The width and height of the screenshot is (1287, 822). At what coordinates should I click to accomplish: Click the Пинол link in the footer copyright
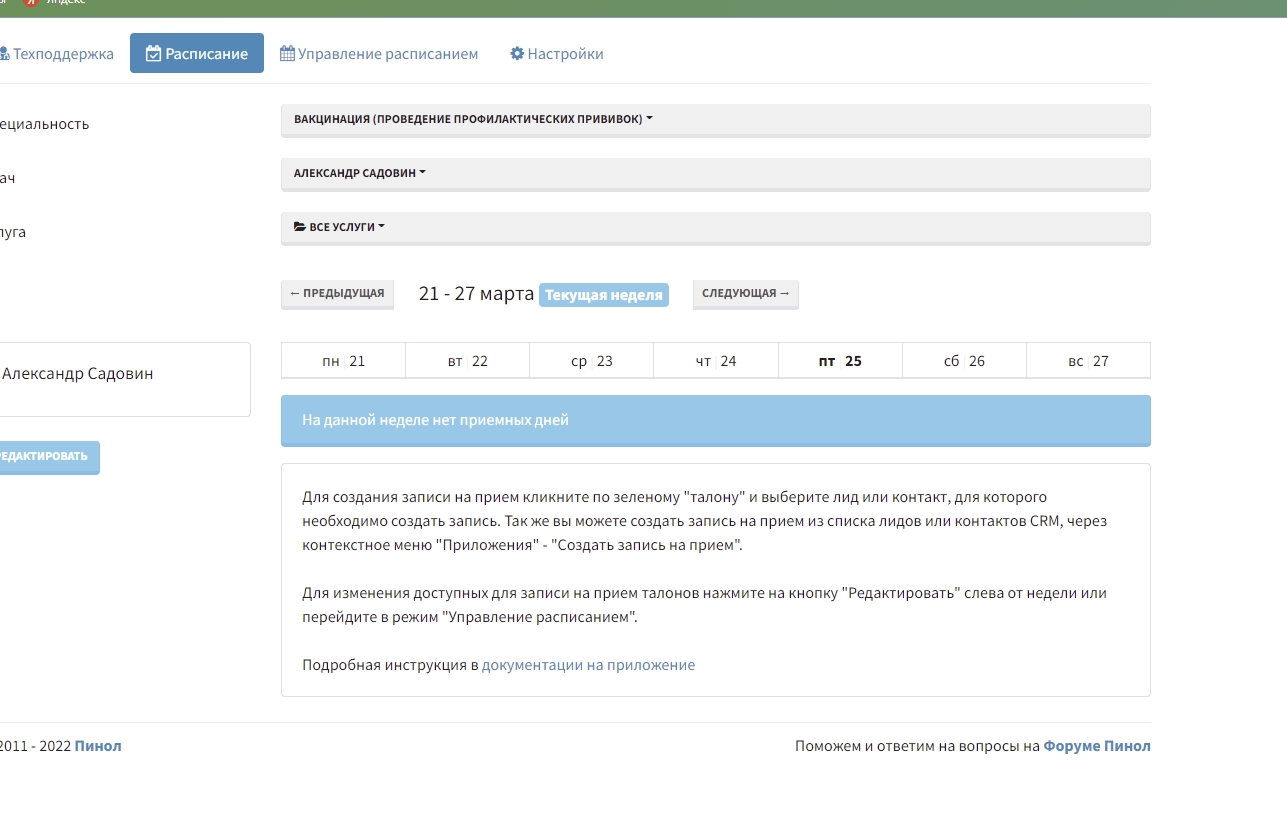(98, 746)
